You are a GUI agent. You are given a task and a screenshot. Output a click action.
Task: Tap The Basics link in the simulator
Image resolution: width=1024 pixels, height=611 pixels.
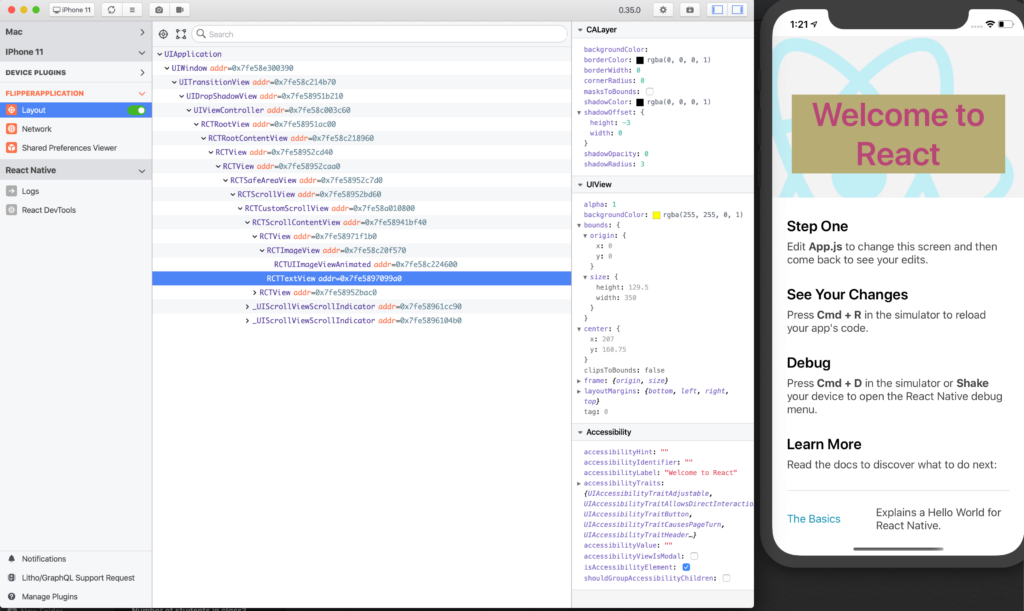click(x=814, y=519)
